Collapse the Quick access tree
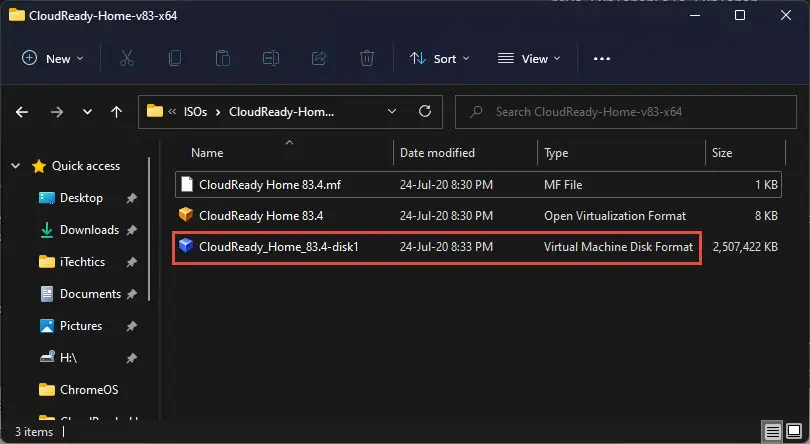 point(15,166)
